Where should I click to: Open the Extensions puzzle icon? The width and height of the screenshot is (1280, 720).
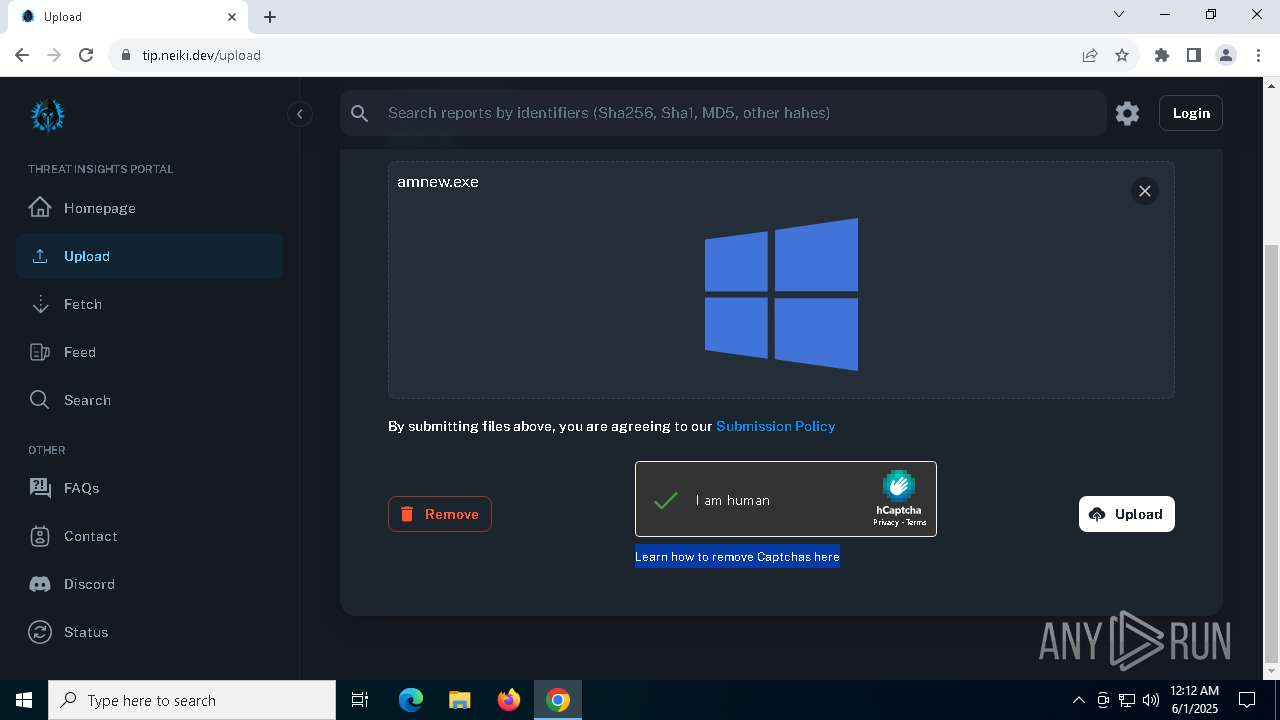pyautogui.click(x=1162, y=55)
